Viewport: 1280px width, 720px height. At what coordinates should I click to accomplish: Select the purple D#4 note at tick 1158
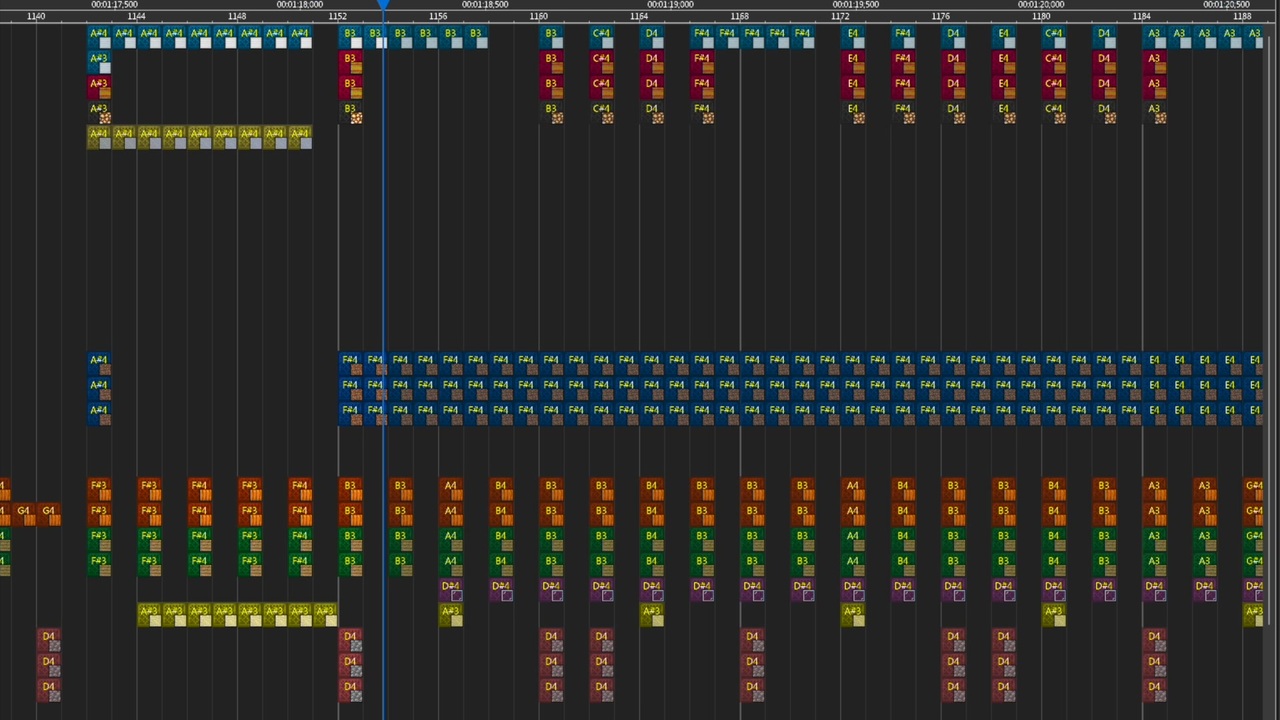coord(501,590)
